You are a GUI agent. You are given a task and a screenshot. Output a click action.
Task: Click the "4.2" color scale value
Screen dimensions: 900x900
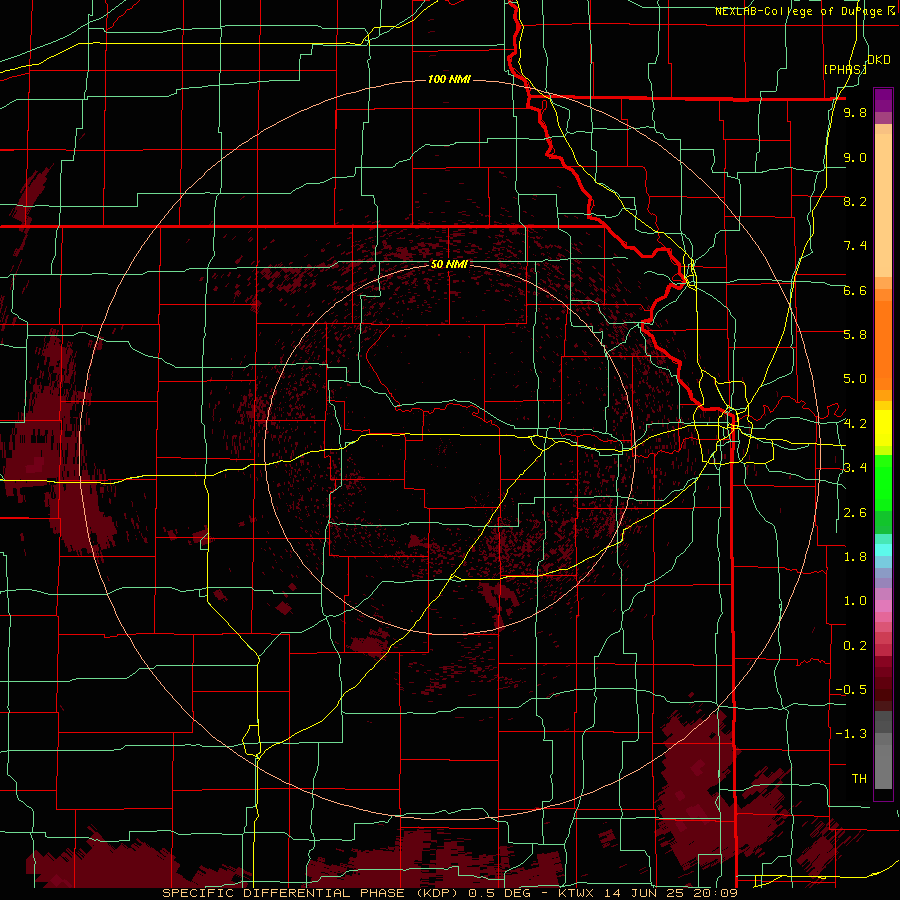(x=855, y=424)
